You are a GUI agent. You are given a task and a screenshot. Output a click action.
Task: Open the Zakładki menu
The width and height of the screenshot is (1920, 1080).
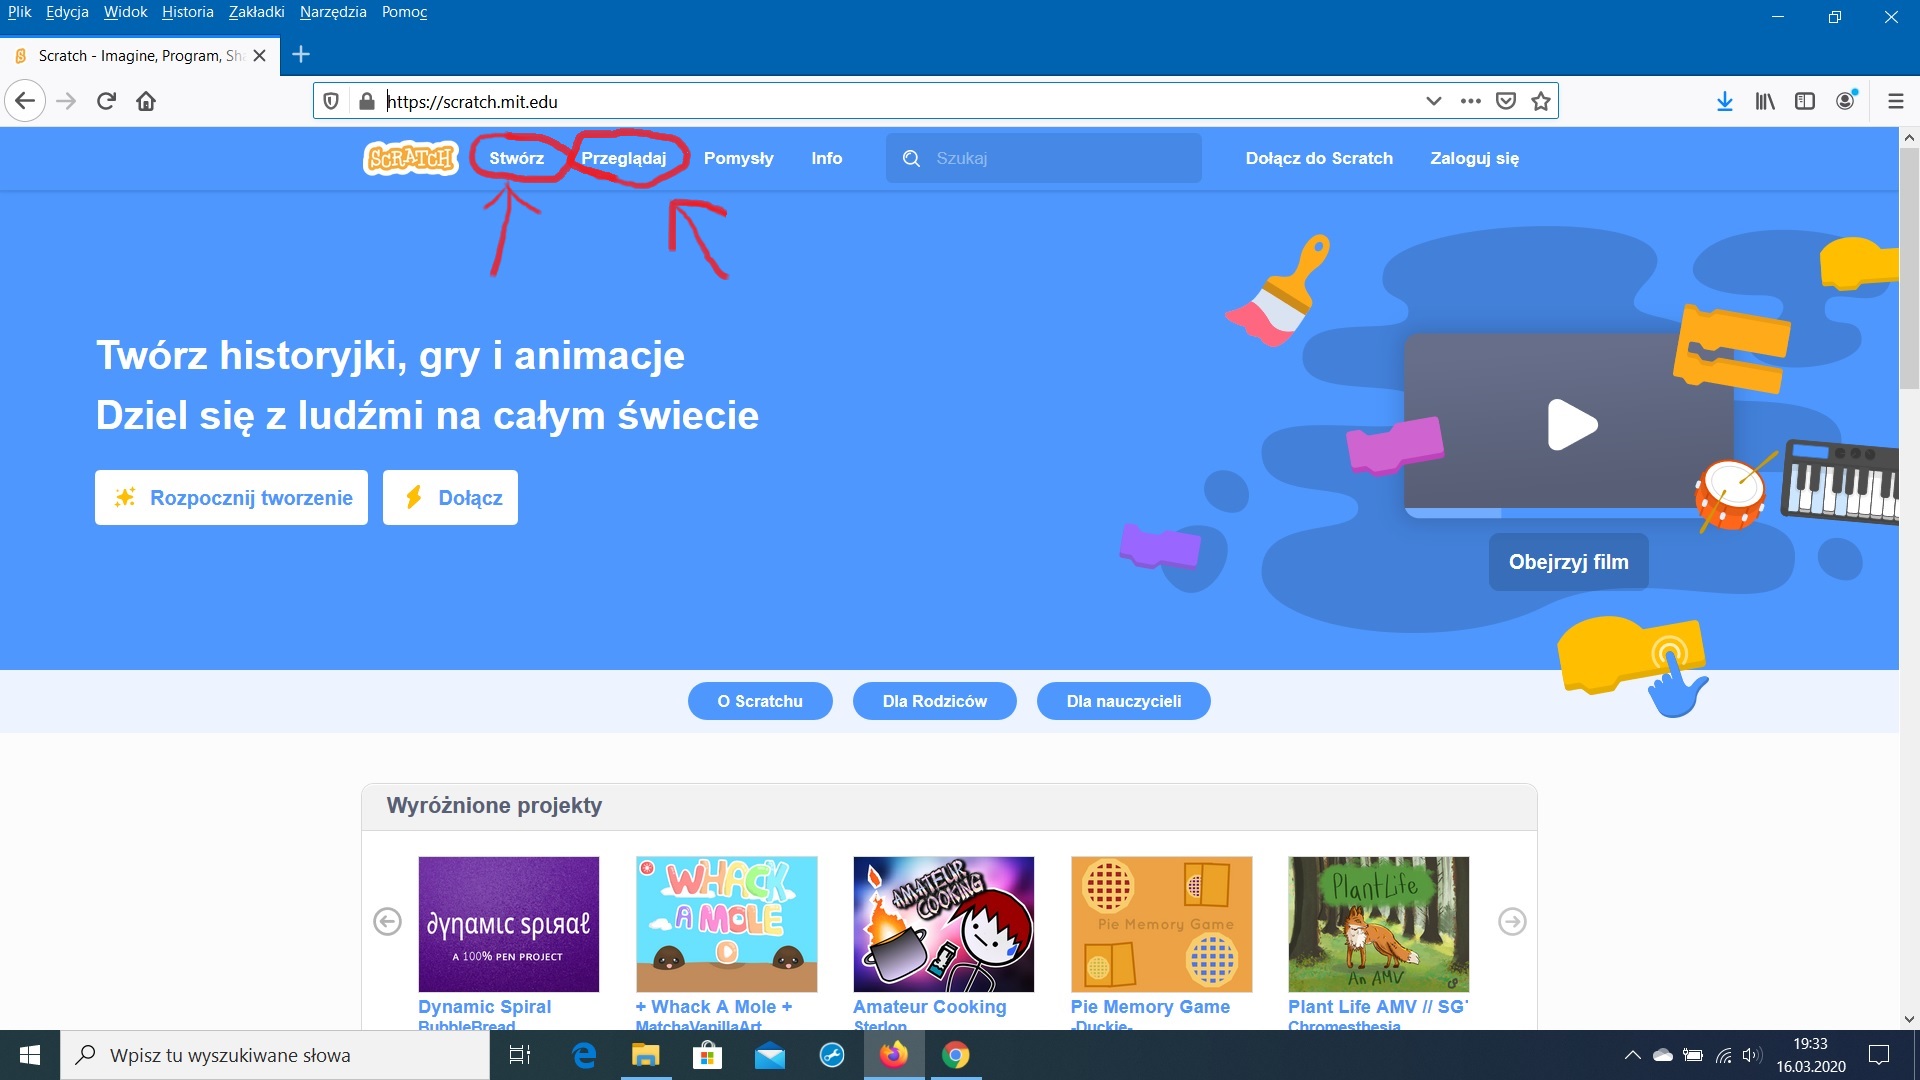click(x=257, y=12)
